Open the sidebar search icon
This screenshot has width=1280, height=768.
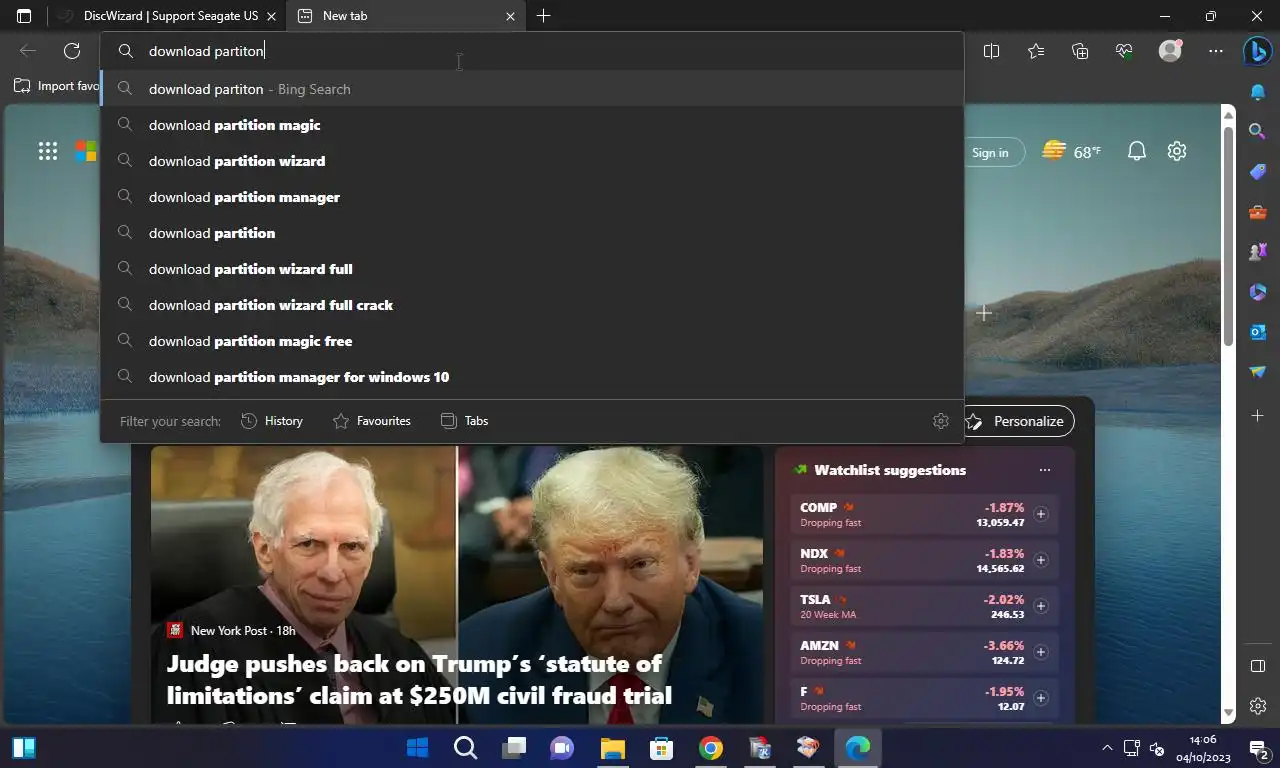point(1258,132)
